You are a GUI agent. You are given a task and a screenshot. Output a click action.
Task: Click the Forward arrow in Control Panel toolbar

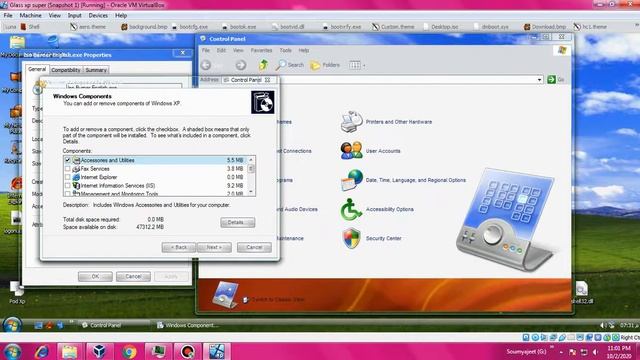(241, 65)
